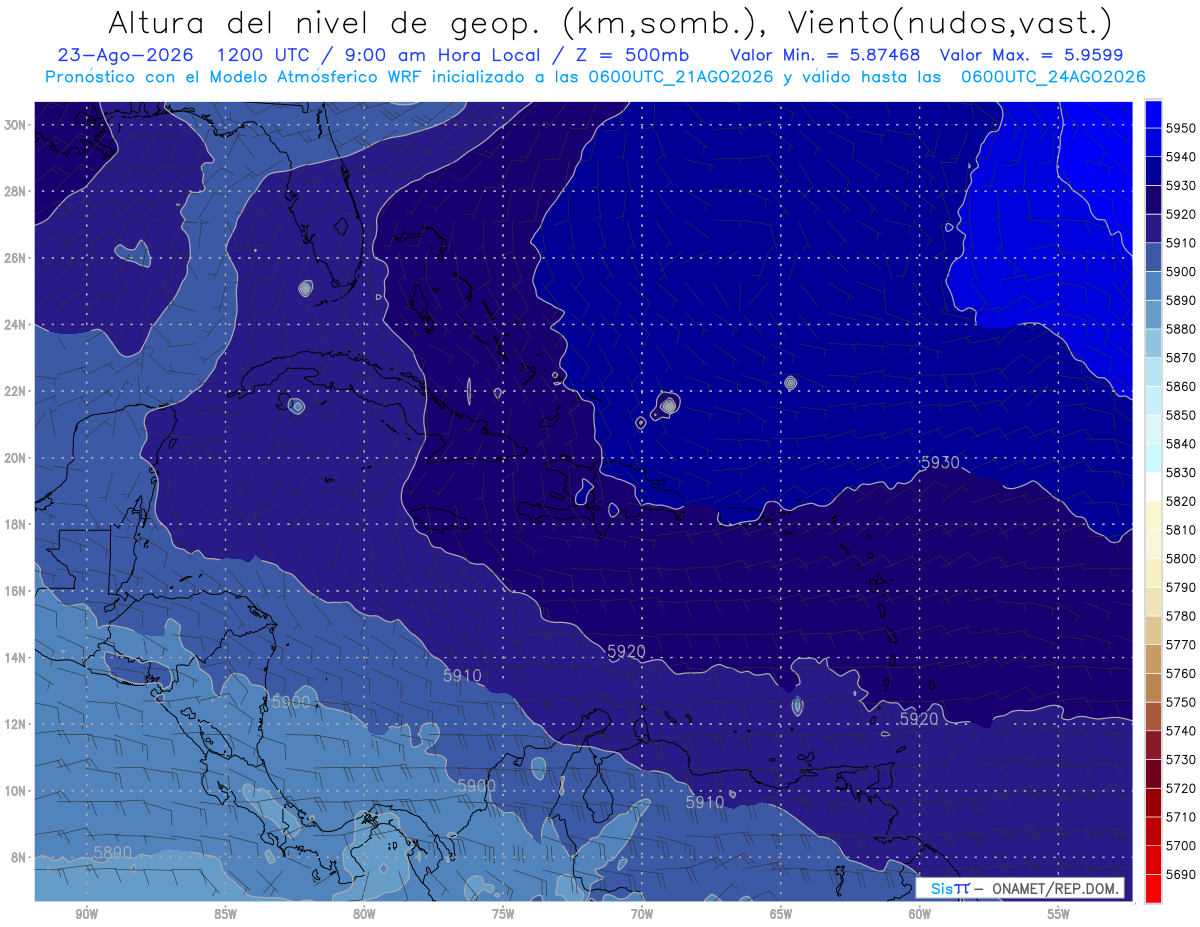Click the red legend swatch below 5690
This screenshot has width=1200, height=927.
pos(1153,888)
